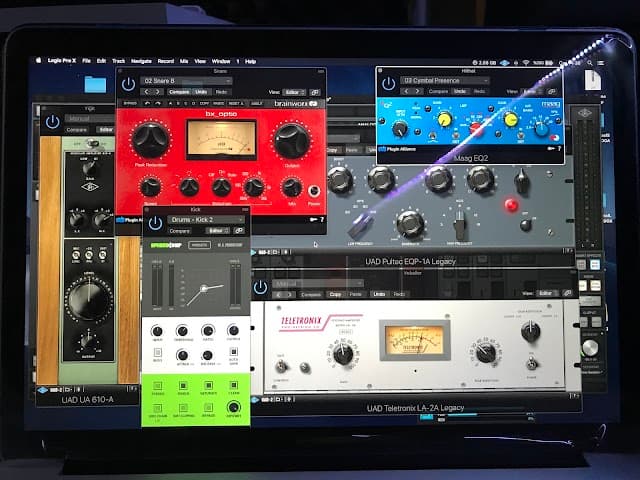Click link icon in Maag EQ2 window header
Viewport: 640px width, 480px height.
pos(551,91)
